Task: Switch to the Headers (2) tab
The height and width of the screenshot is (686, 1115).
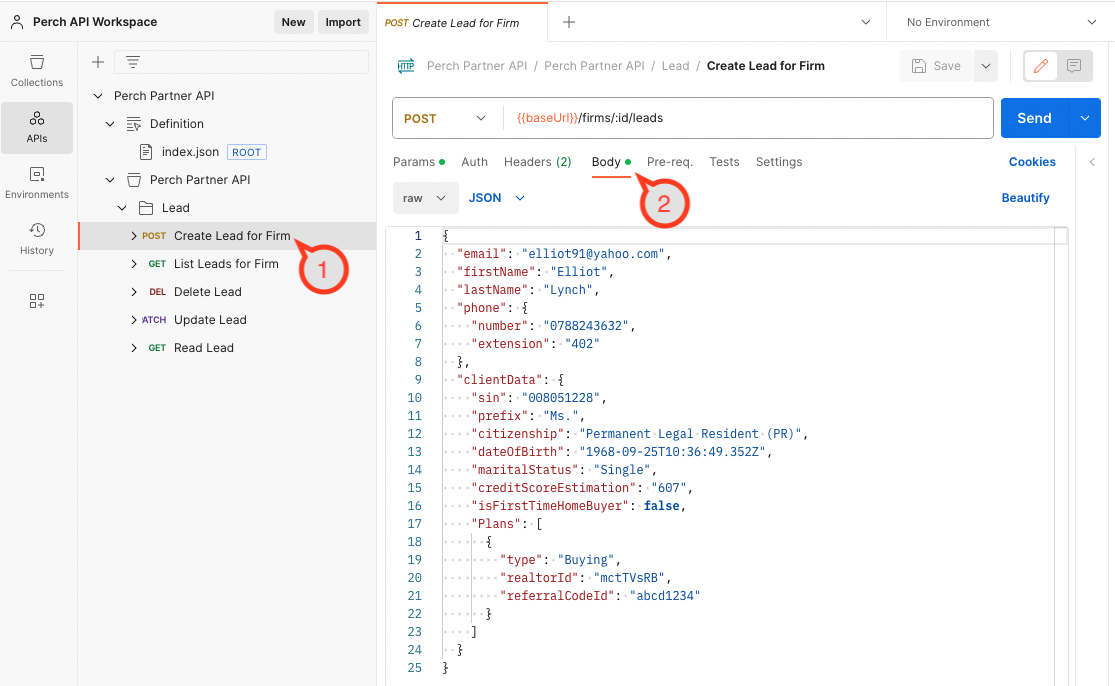Action: 538,162
